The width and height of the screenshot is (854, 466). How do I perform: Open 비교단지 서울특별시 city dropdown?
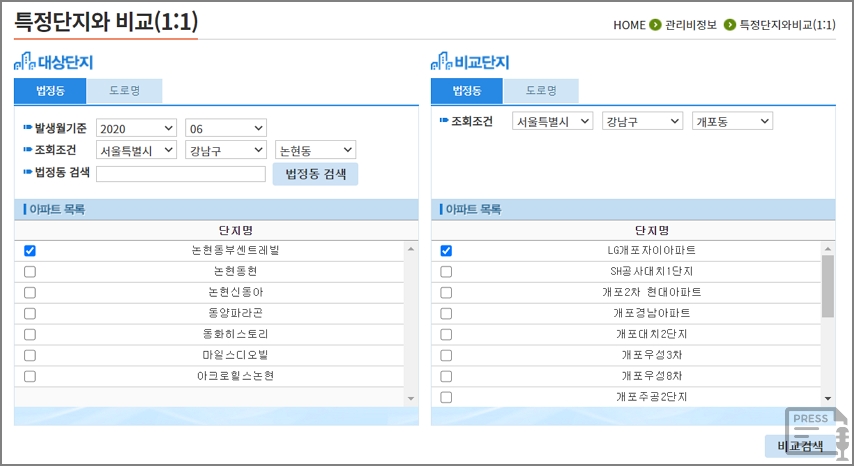[552, 121]
